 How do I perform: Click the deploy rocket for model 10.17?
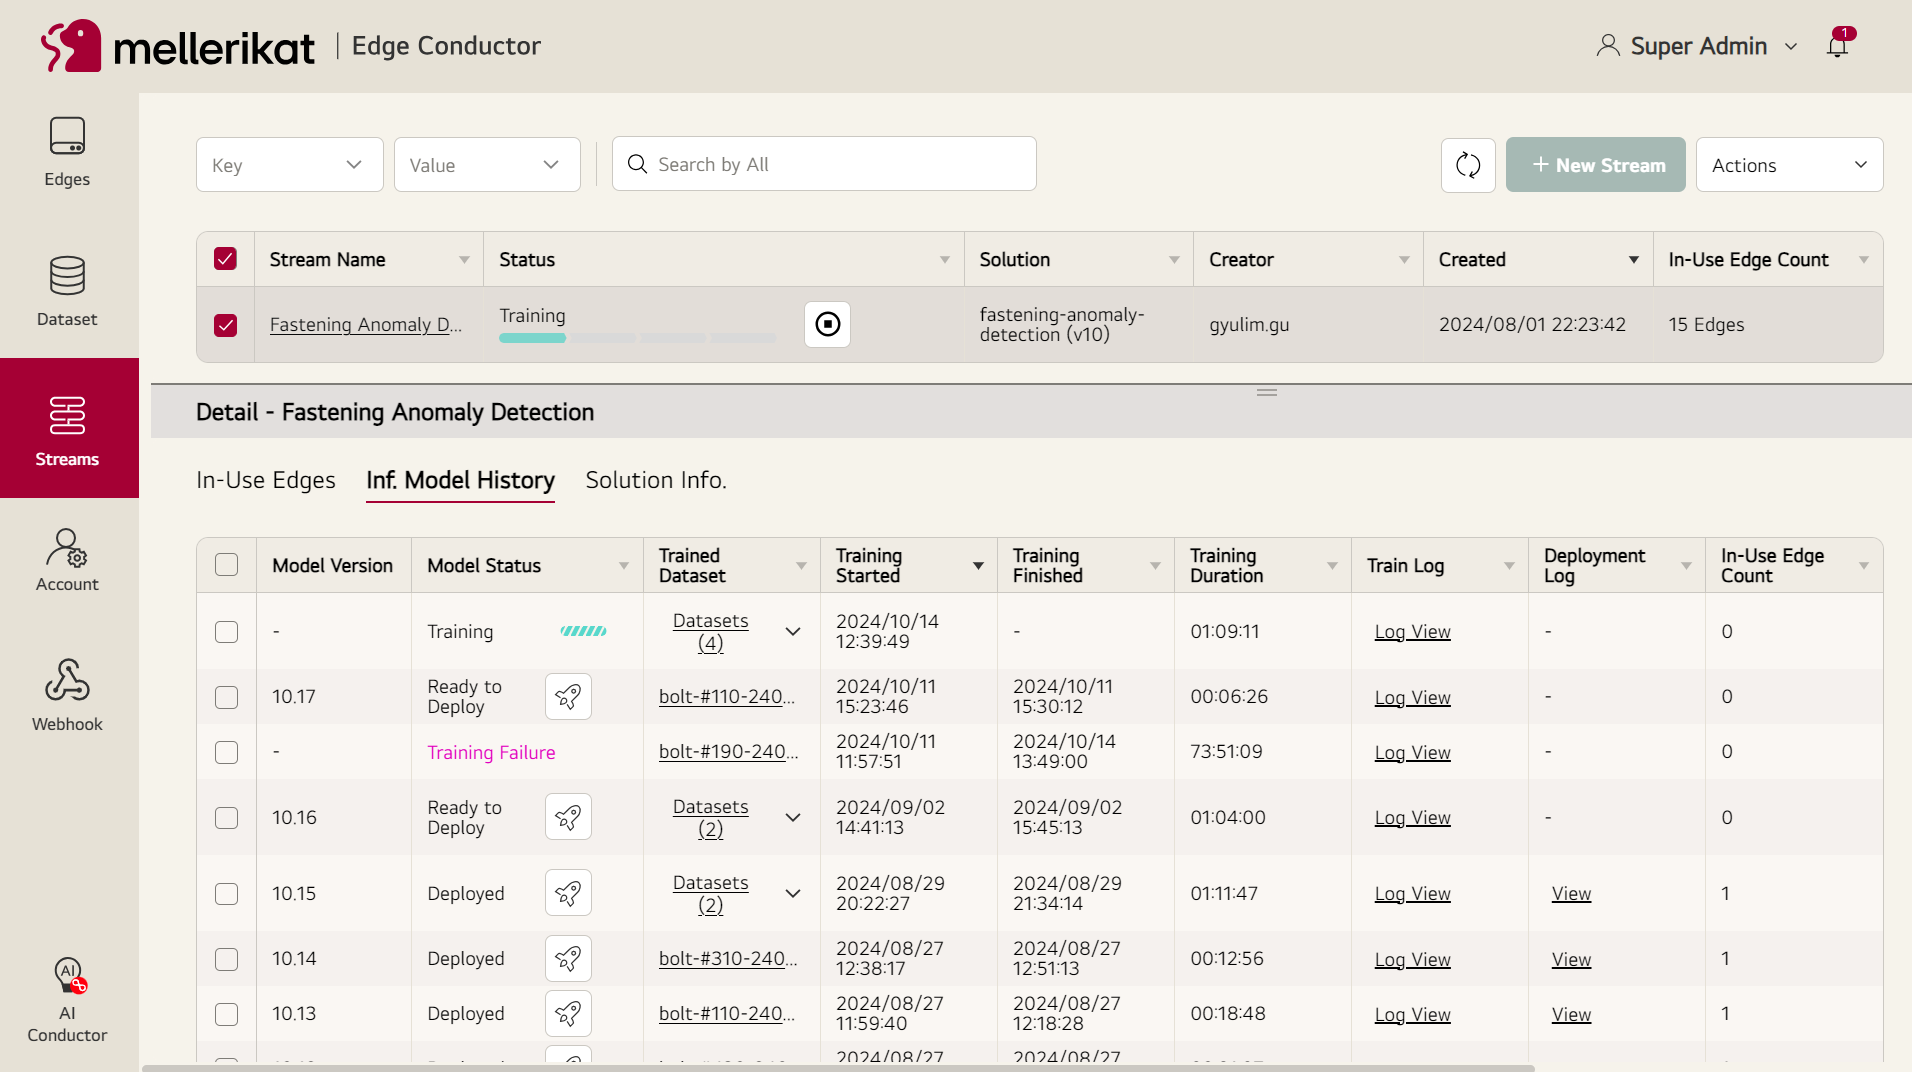tap(568, 696)
